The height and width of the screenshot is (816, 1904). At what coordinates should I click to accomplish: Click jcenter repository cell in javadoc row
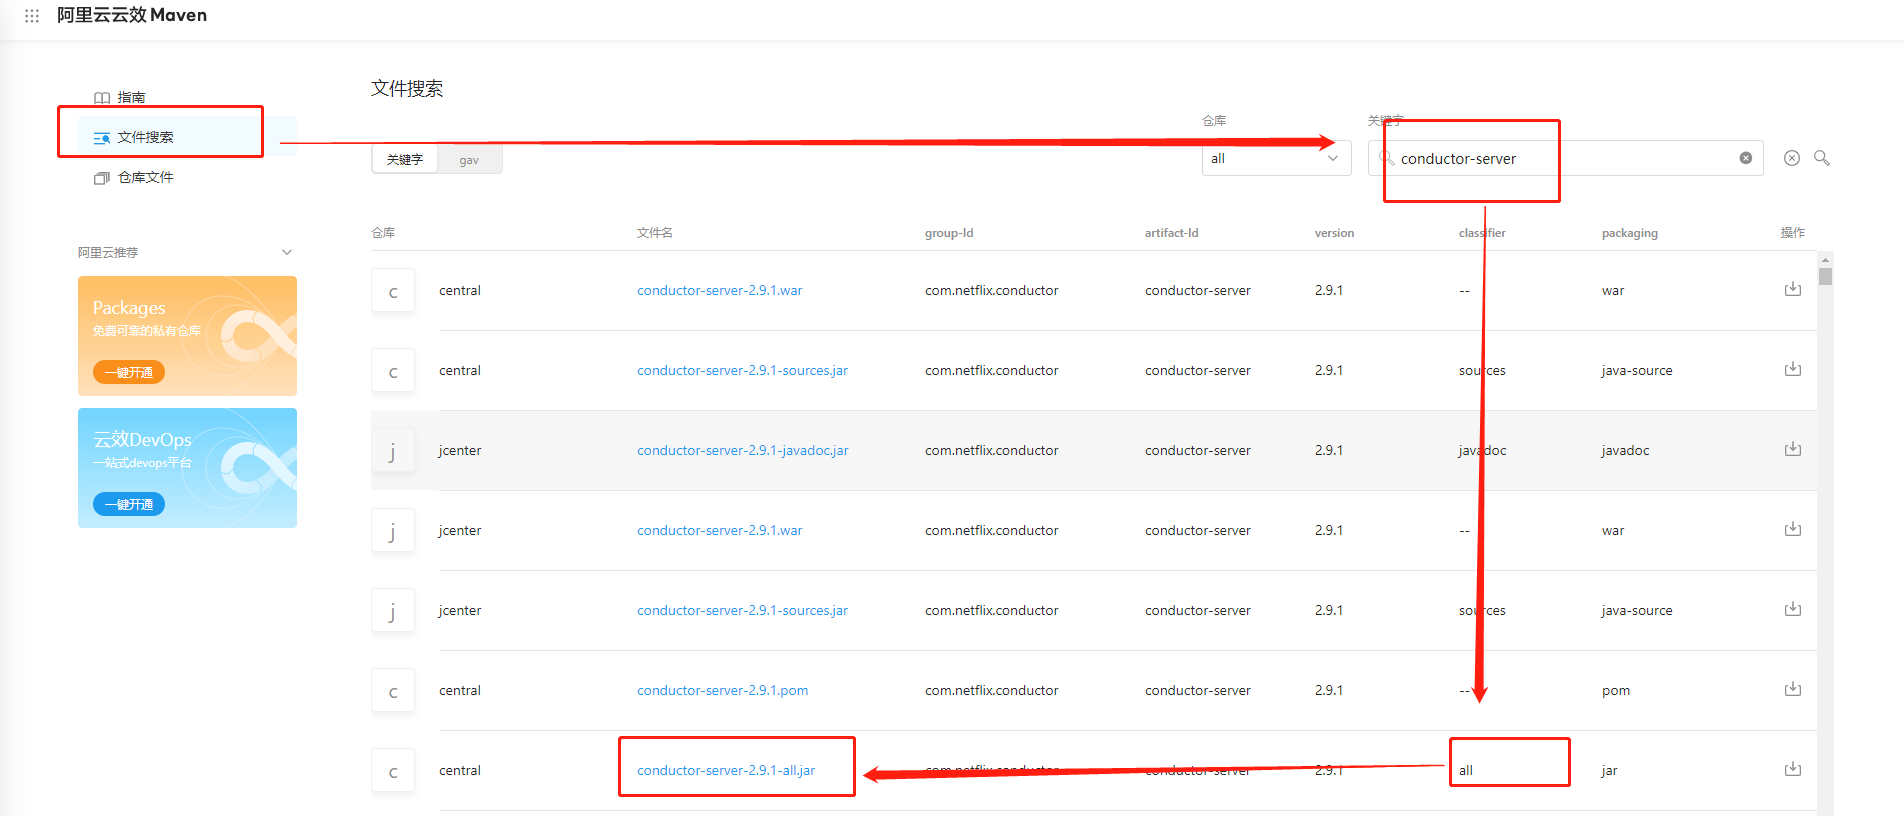pos(460,450)
